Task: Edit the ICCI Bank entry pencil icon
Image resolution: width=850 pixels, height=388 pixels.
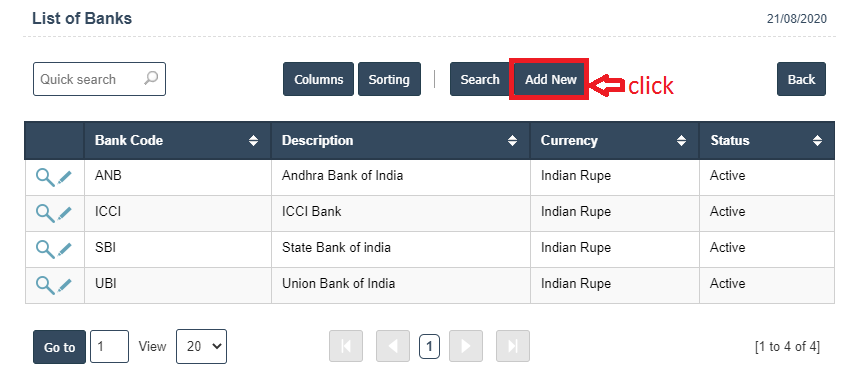Action: tap(65, 212)
